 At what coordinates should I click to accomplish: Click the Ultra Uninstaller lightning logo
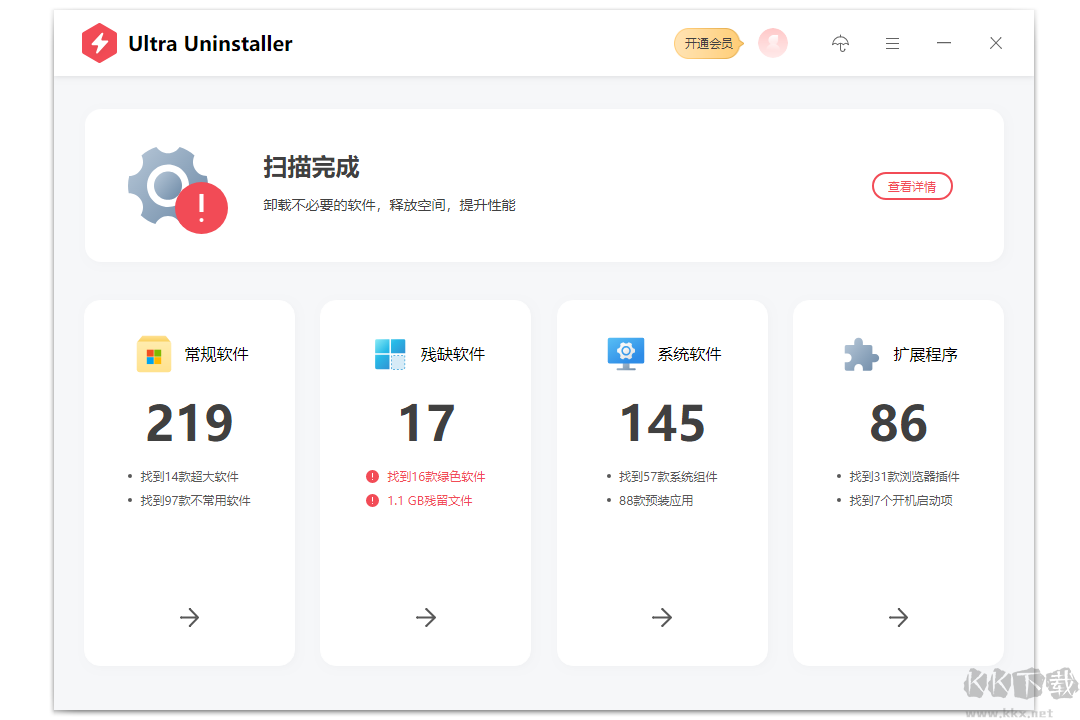[100, 42]
